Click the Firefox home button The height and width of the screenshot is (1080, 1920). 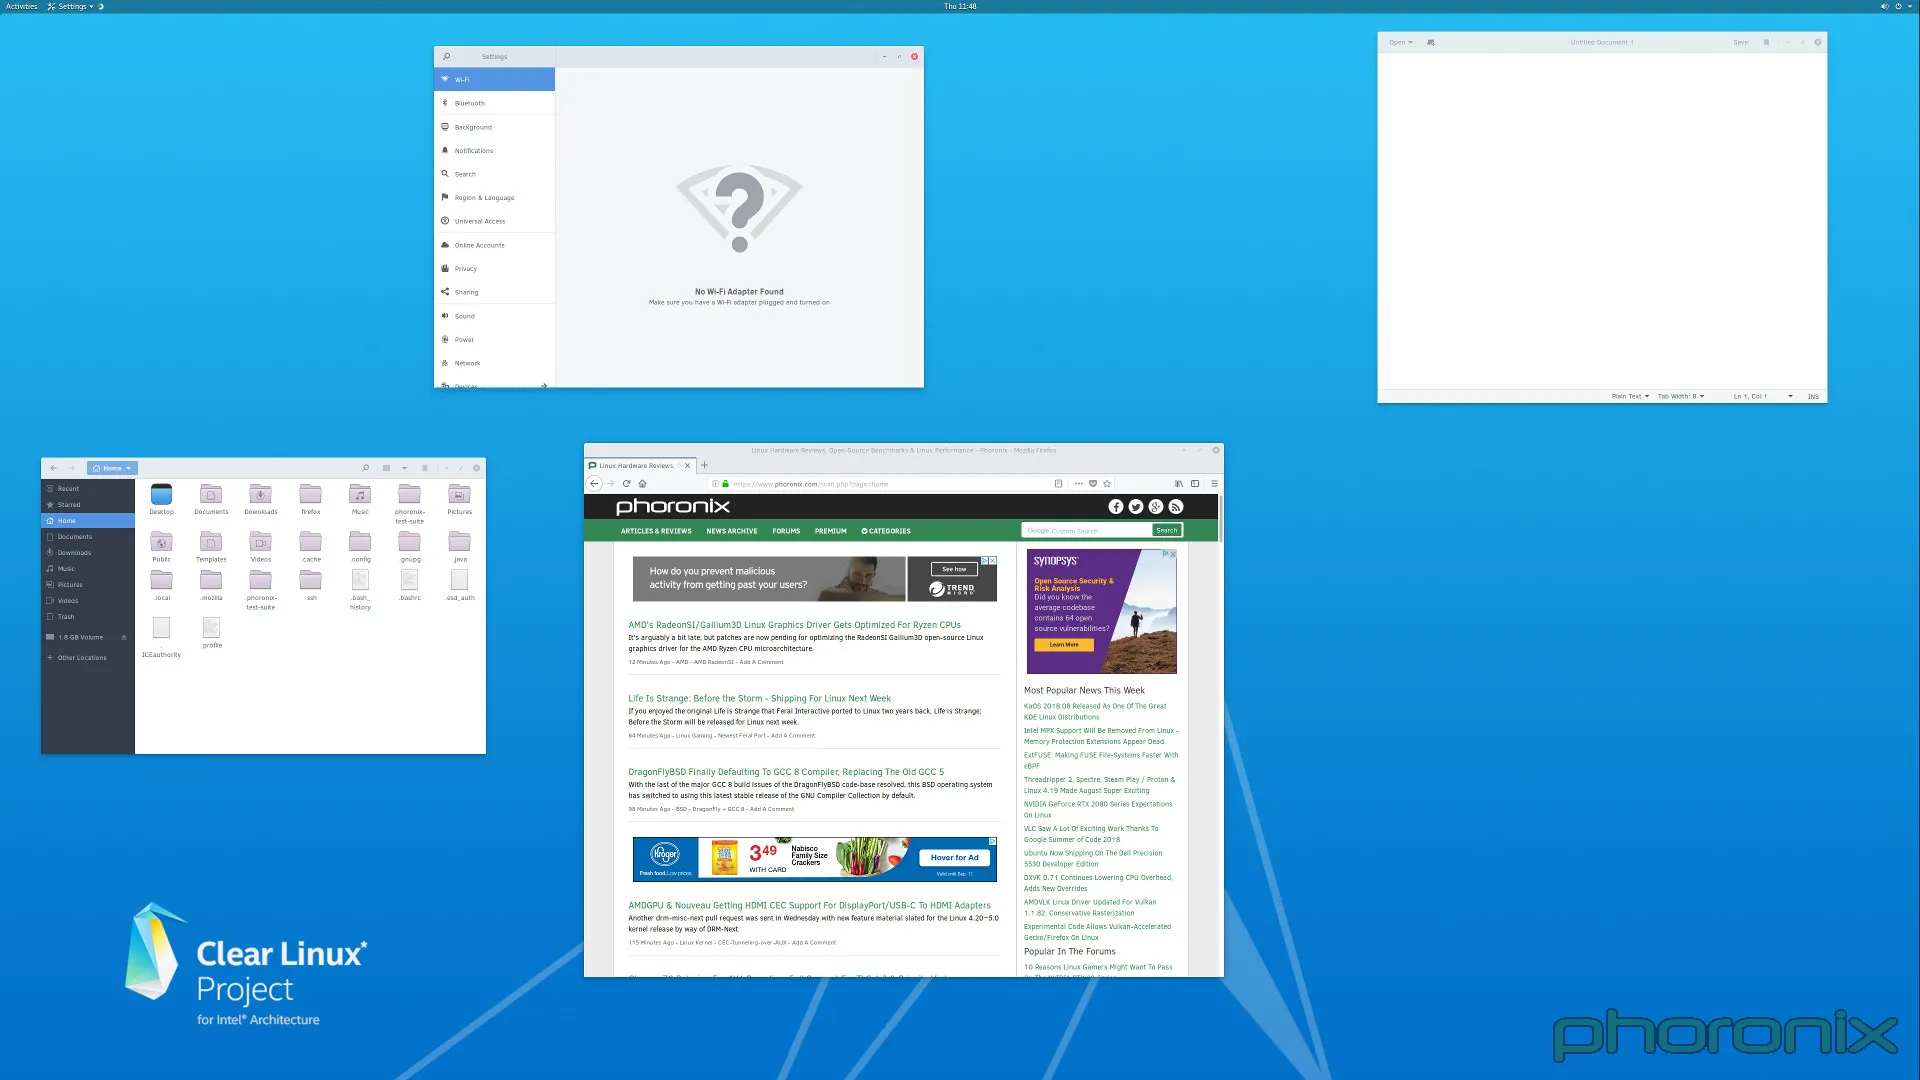point(643,483)
